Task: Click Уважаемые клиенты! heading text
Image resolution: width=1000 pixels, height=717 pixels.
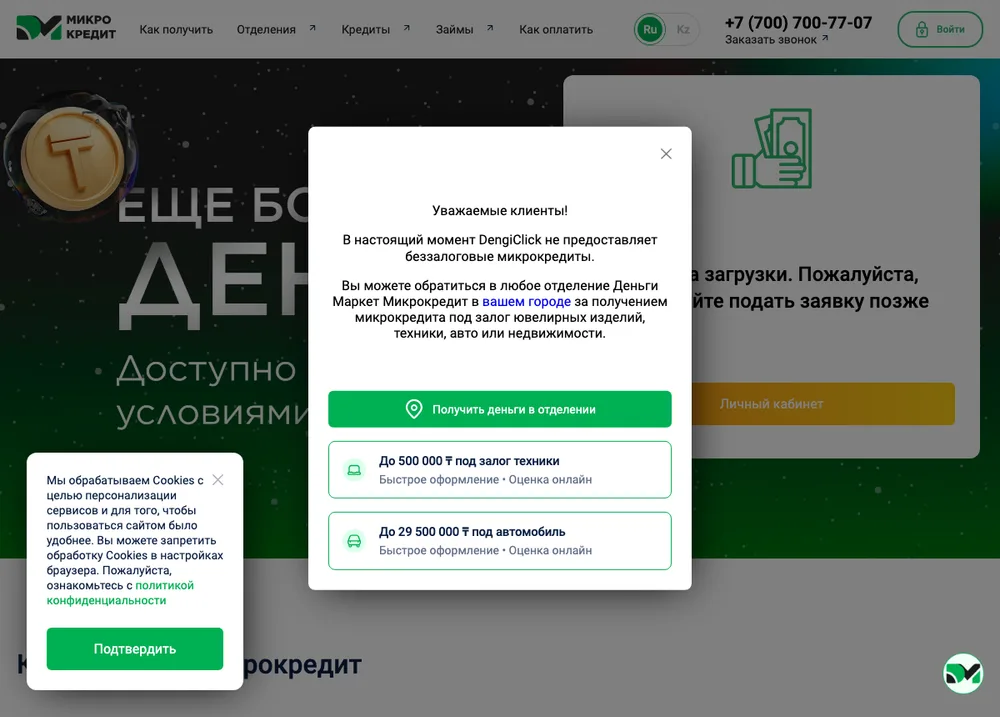Action: [500, 211]
